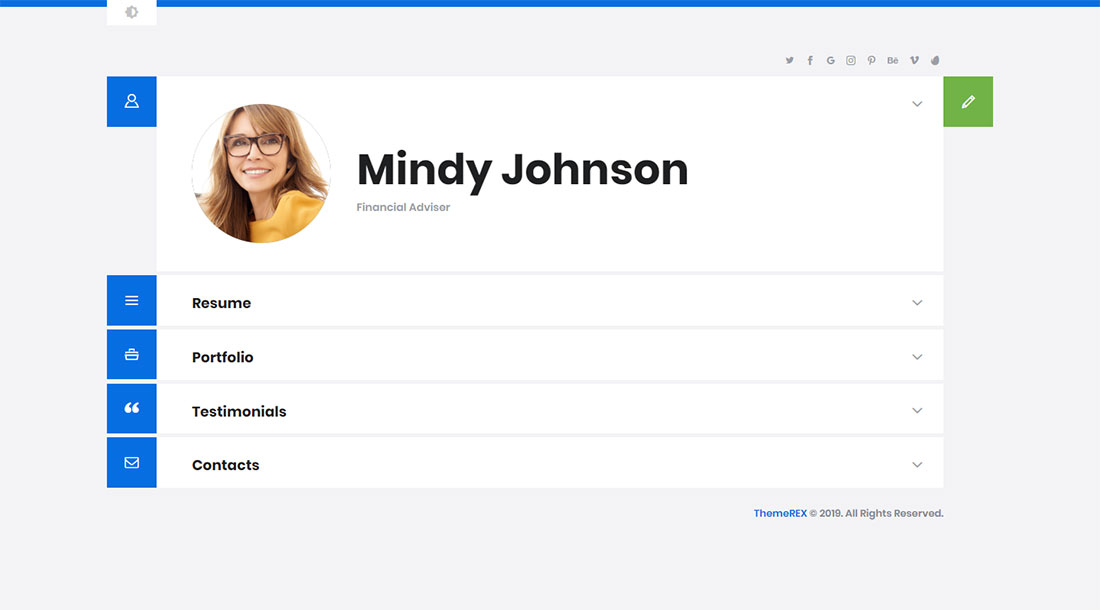Click Mindy Johnson's profile photo

(x=261, y=174)
